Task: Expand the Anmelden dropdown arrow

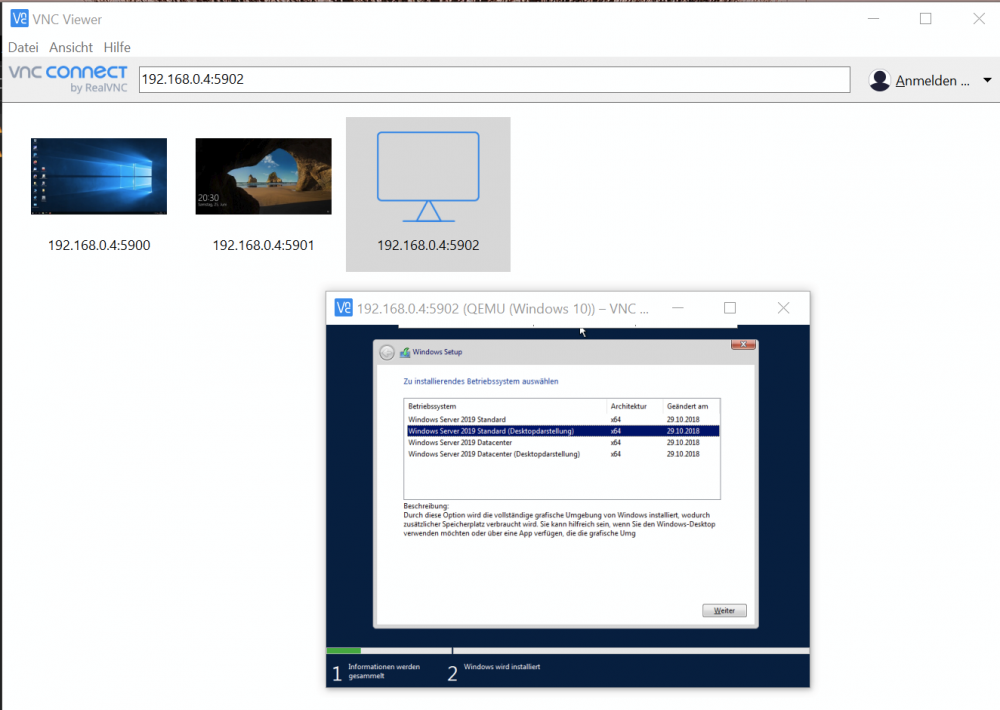Action: click(x=987, y=80)
